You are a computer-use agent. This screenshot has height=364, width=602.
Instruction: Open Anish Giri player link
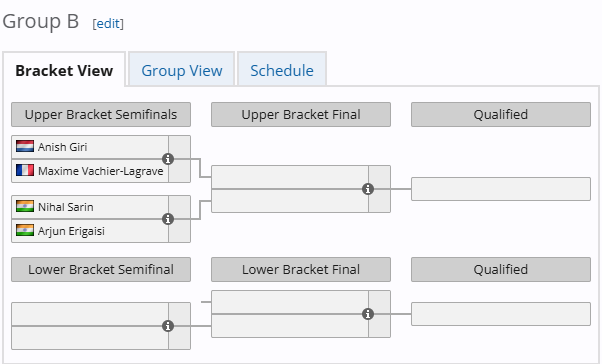point(63,147)
